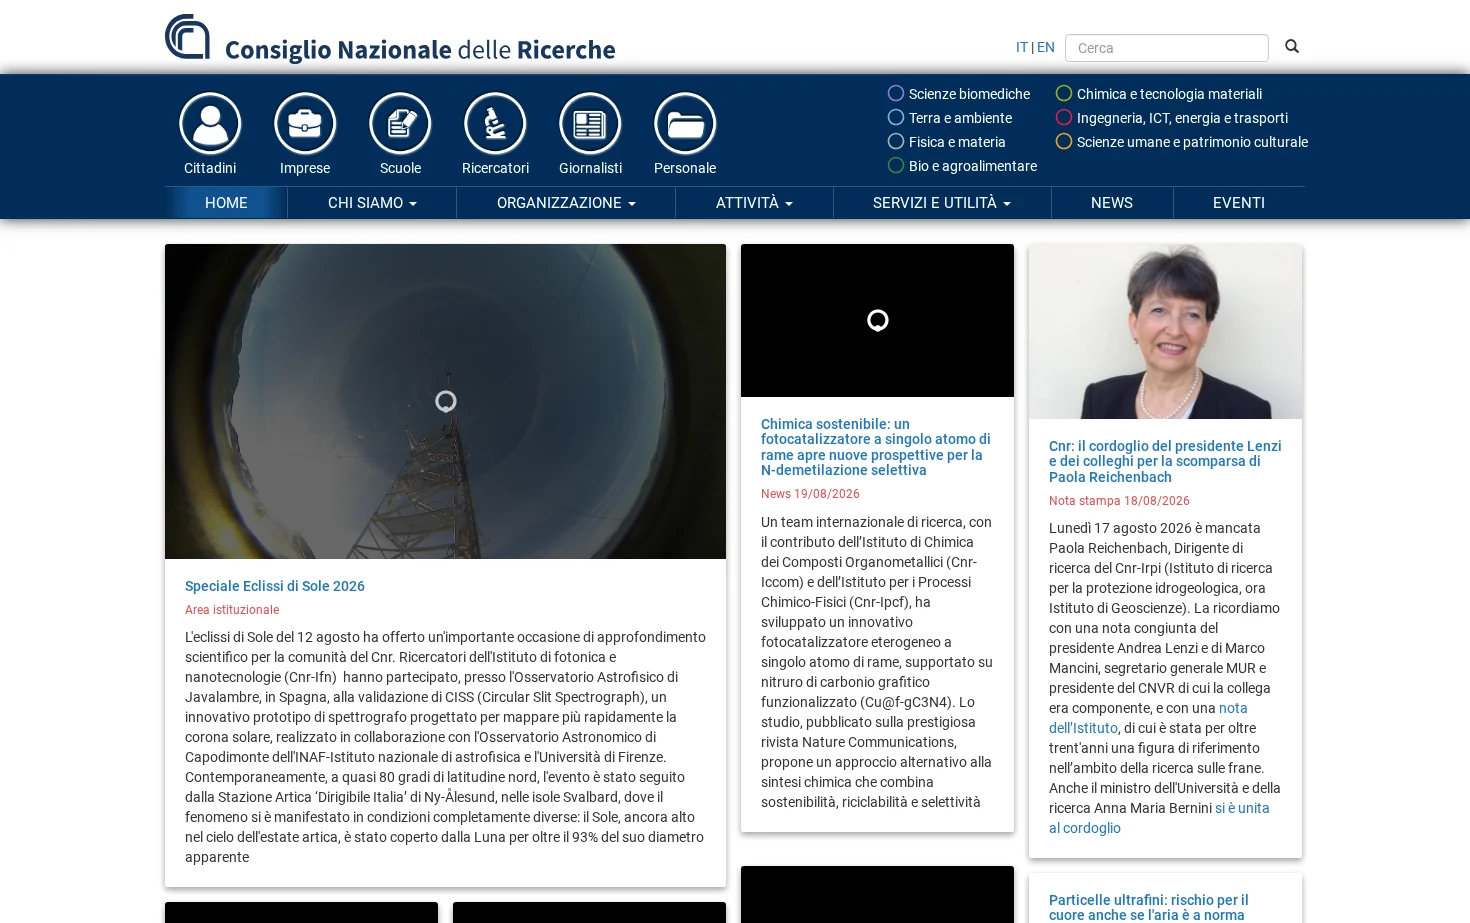The width and height of the screenshot is (1470, 923).
Task: Expand the ORGANIZZAZIONE dropdown menu
Action: [x=566, y=203]
